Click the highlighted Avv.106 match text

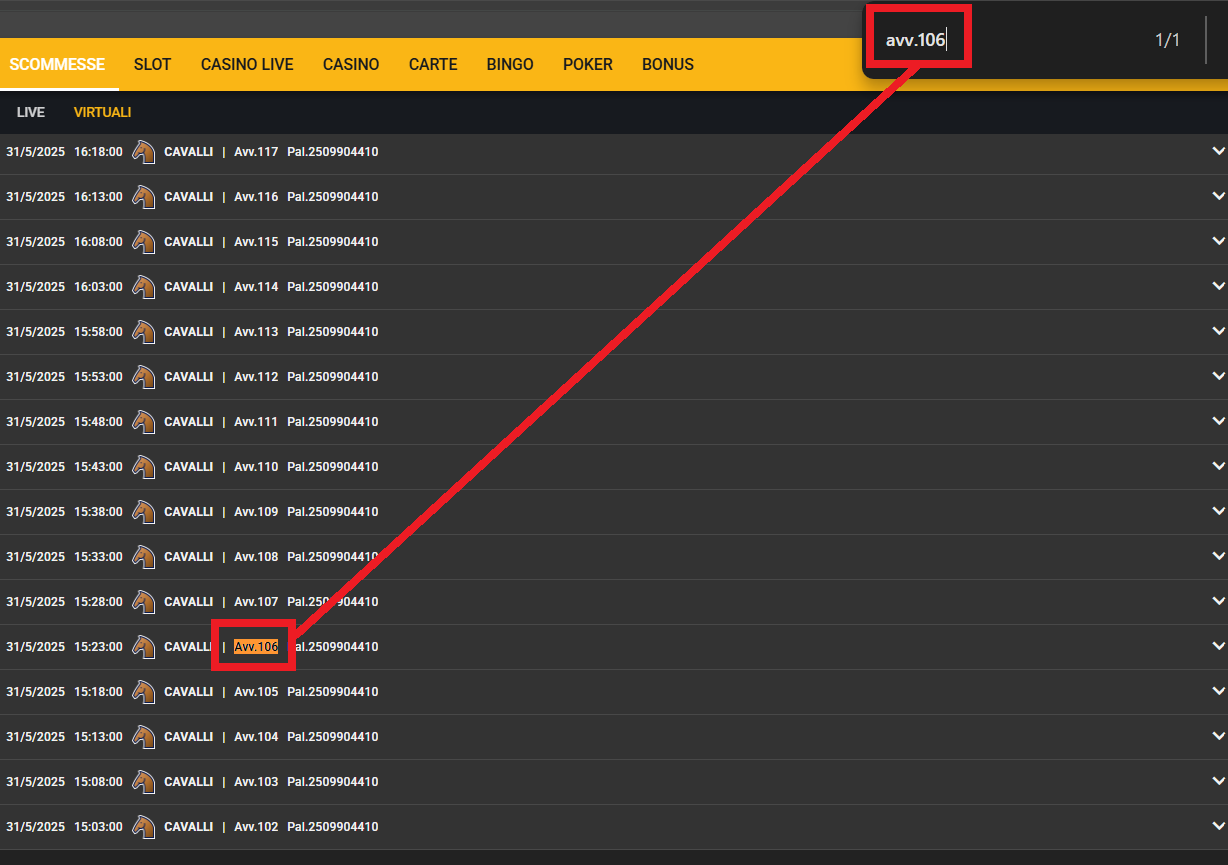(x=256, y=647)
